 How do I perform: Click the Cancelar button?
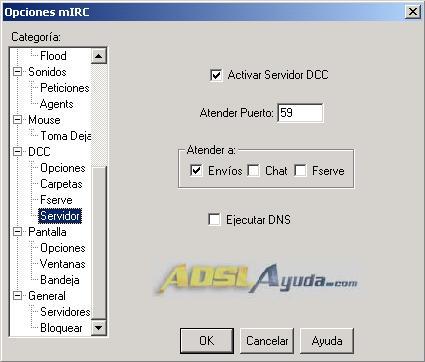click(267, 341)
